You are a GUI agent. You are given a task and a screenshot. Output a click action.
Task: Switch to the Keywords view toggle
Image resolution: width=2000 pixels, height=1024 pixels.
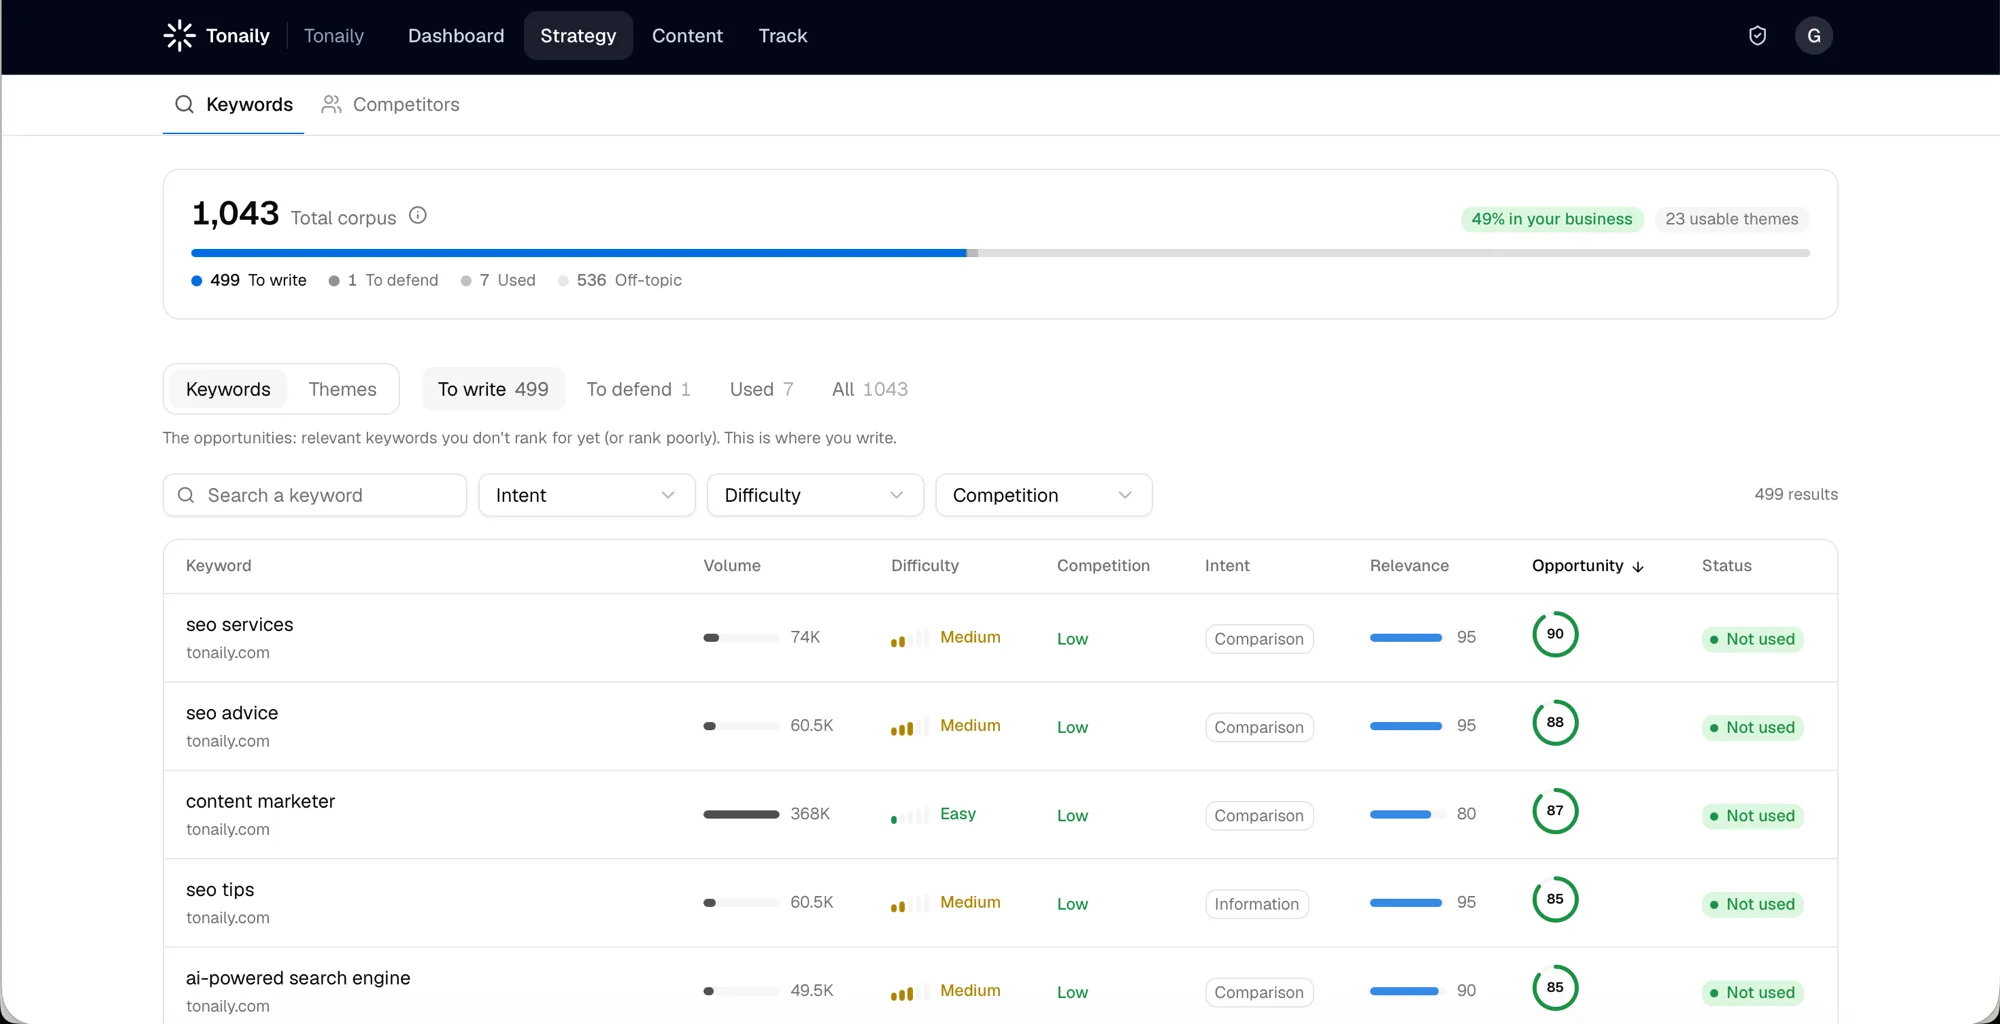(228, 389)
